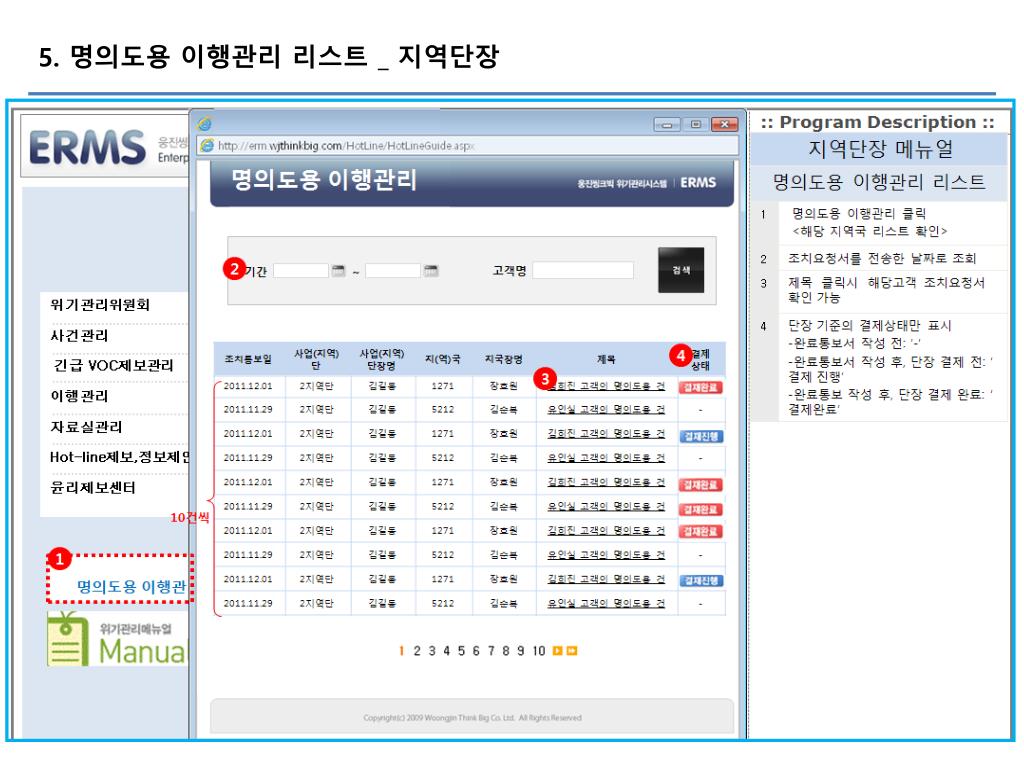The image size is (1024, 768).
Task: Click the copyright footer text in popup
Action: [x=472, y=718]
